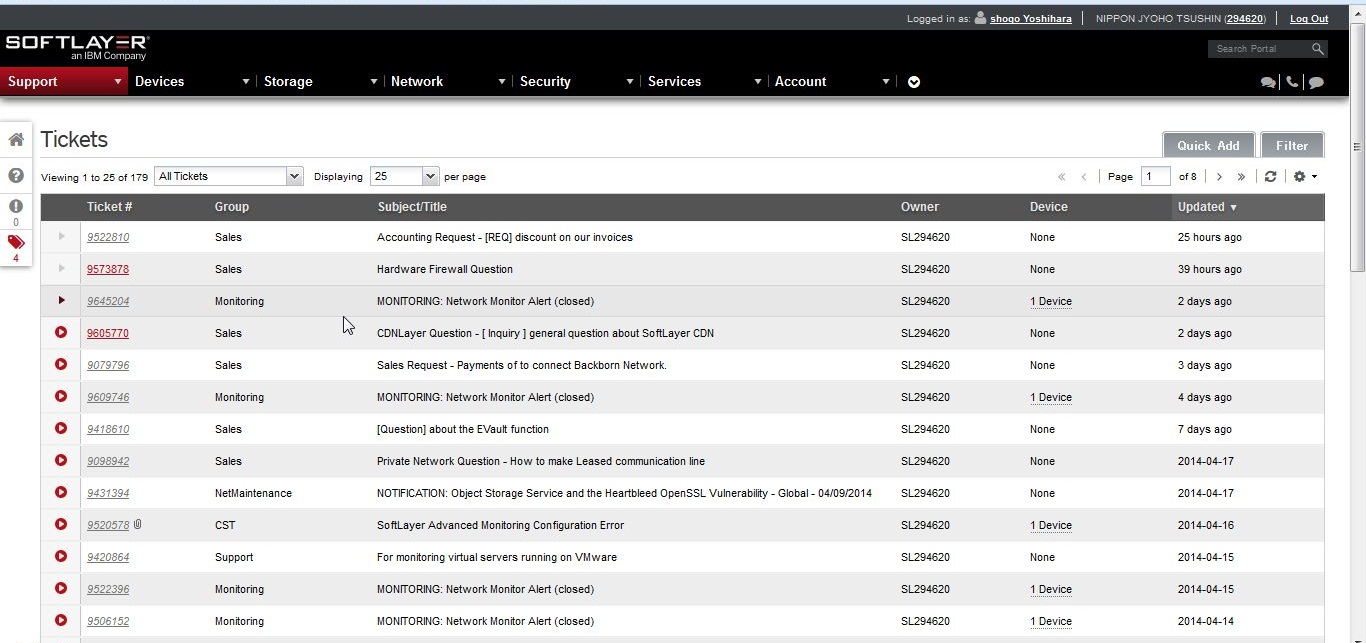Viewport: 1366px width, 643px height.
Task: Open the double speech bubbles chat icon
Action: pyautogui.click(x=1268, y=82)
